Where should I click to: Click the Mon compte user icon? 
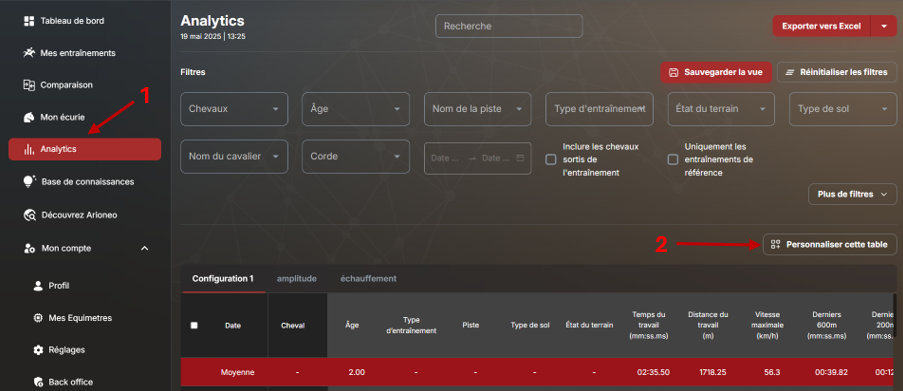pyautogui.click(x=29, y=248)
